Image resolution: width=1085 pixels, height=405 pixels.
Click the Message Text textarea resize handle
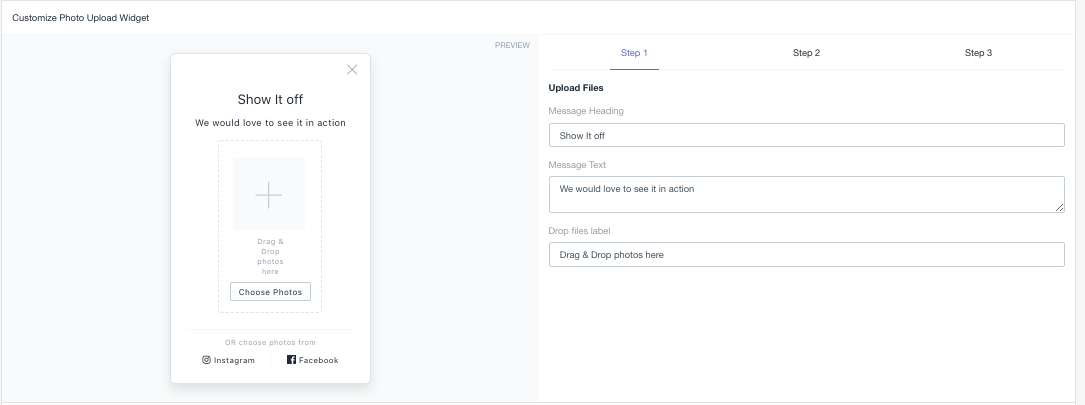[x=1059, y=208]
